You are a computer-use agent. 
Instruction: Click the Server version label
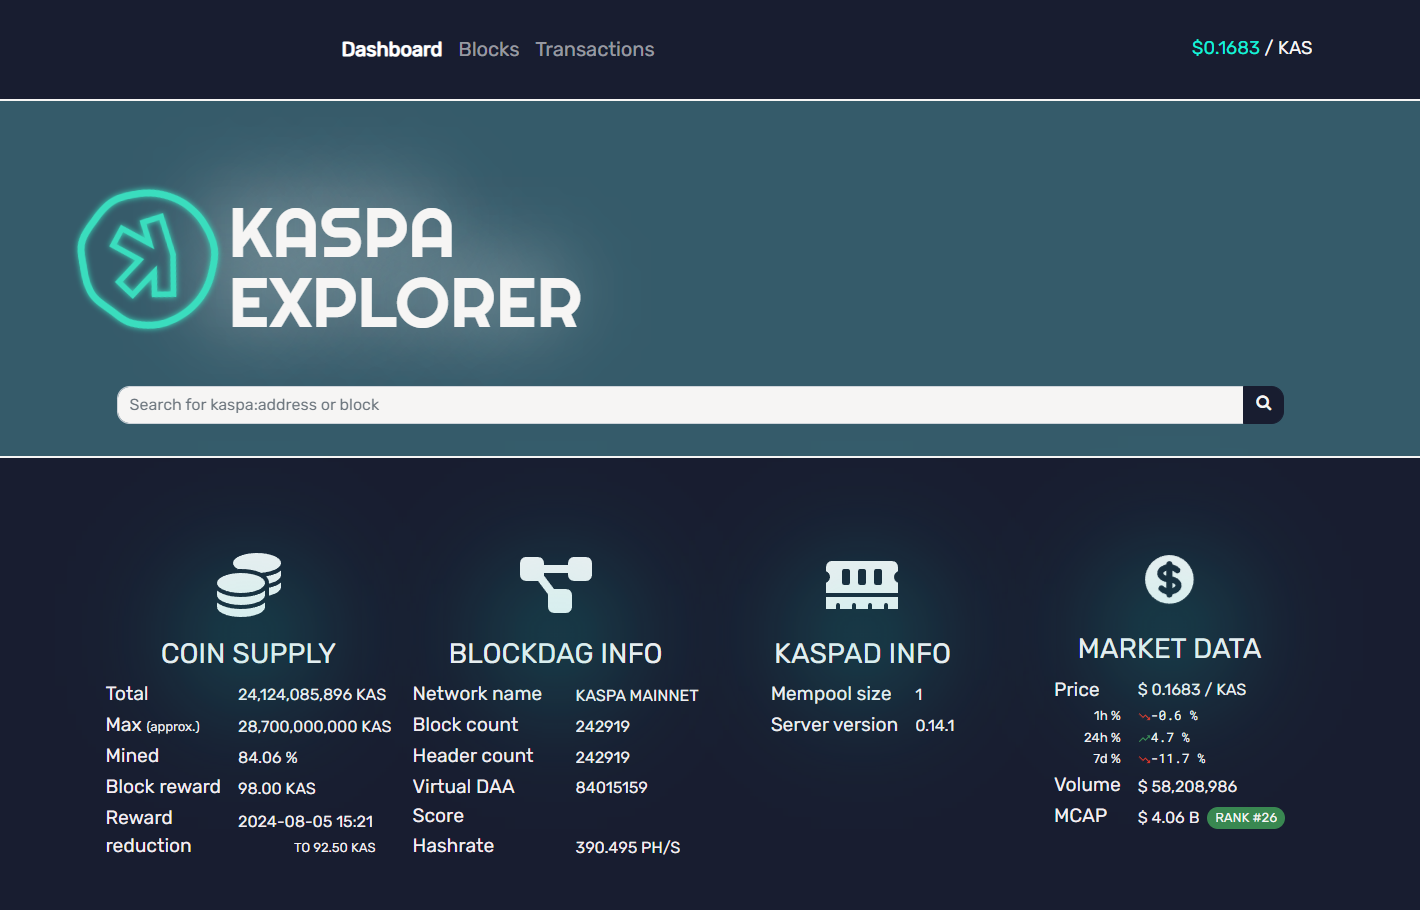pos(834,725)
